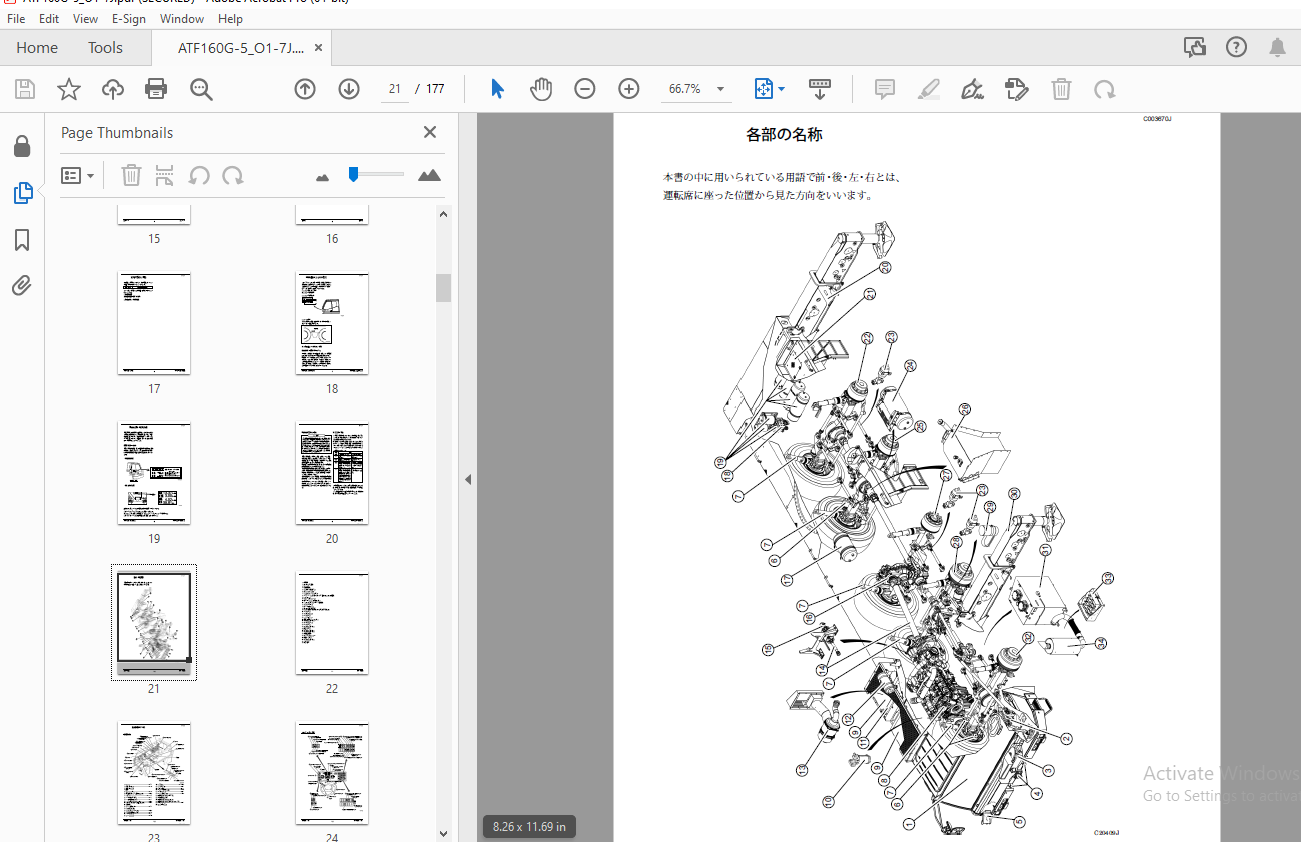Close the Page Thumbnails panel
Viewport: 1301px width, 842px height.
pos(430,132)
